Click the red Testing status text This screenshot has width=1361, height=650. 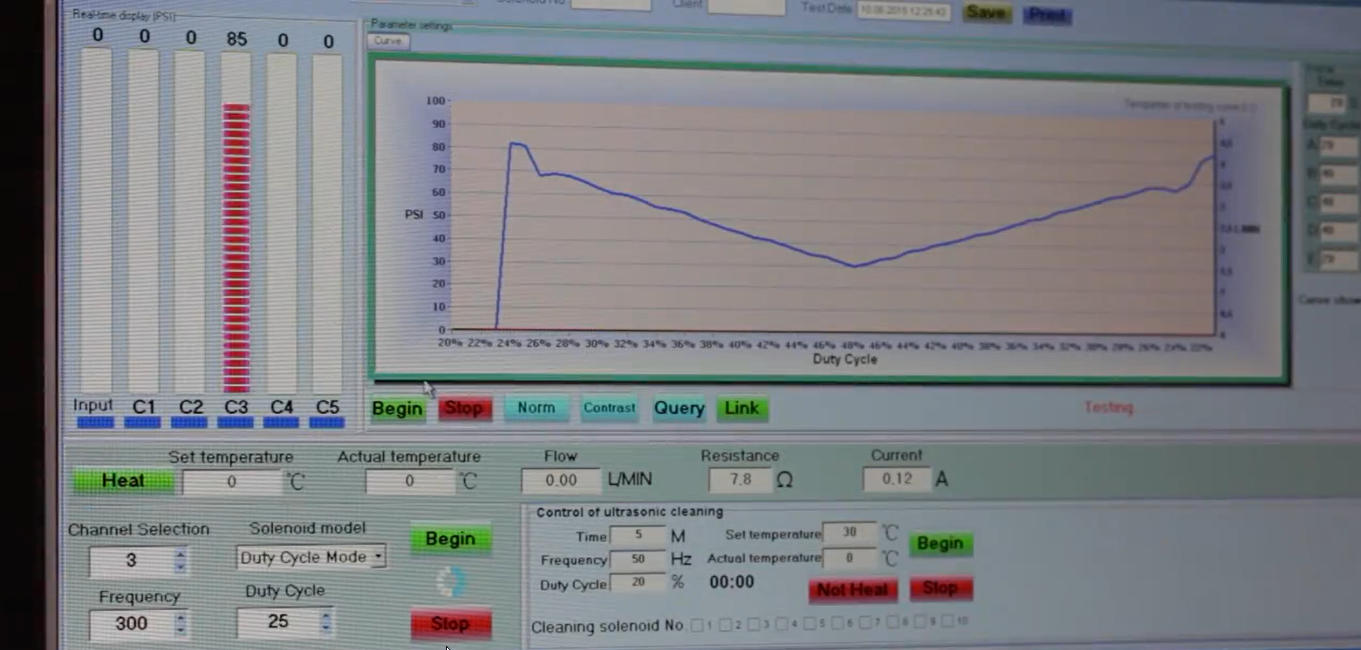(1109, 407)
